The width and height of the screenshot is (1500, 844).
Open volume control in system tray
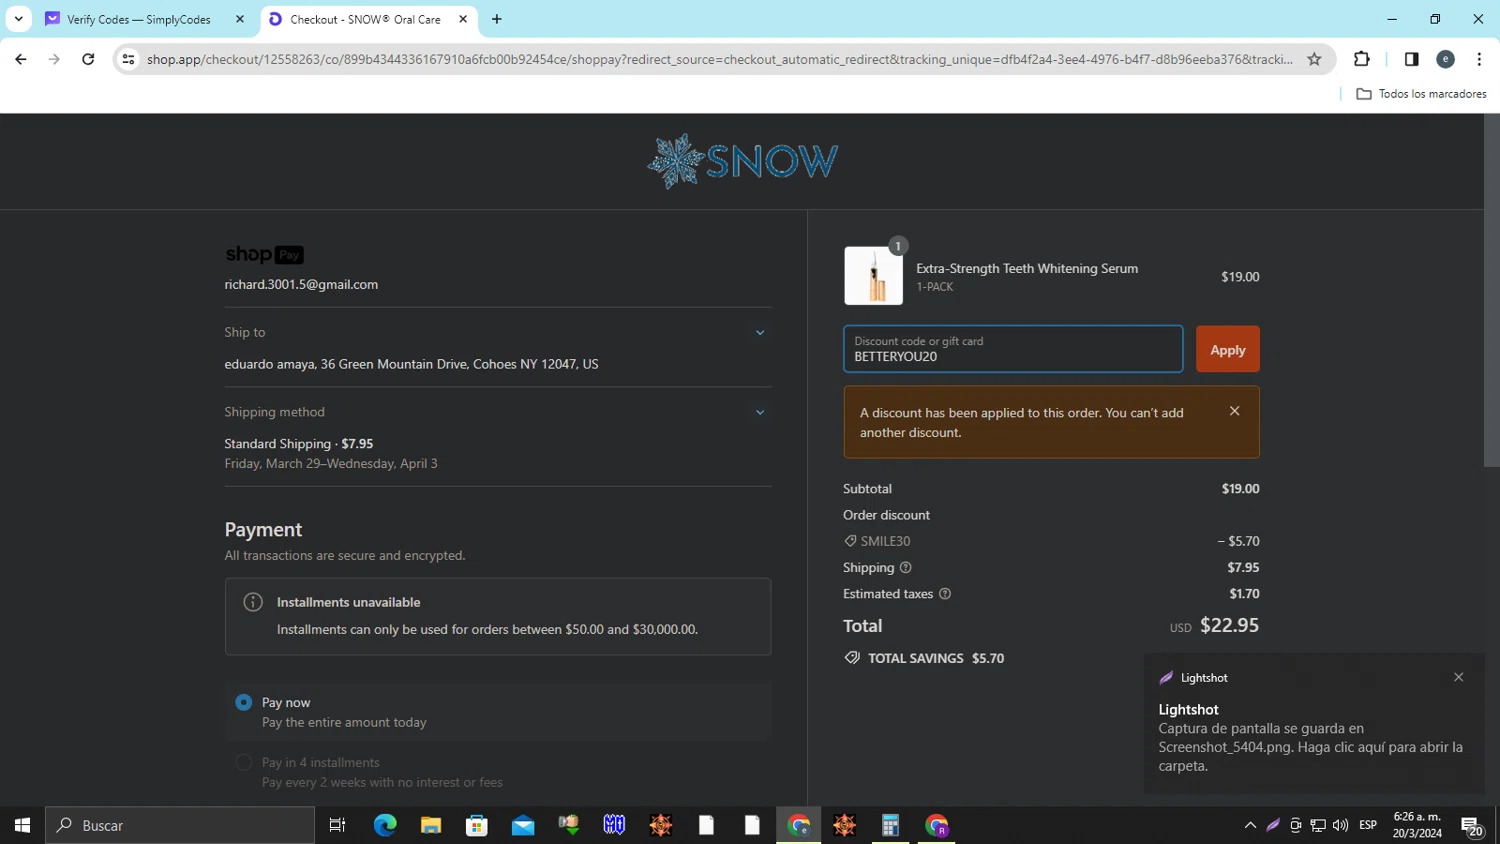[1341, 825]
